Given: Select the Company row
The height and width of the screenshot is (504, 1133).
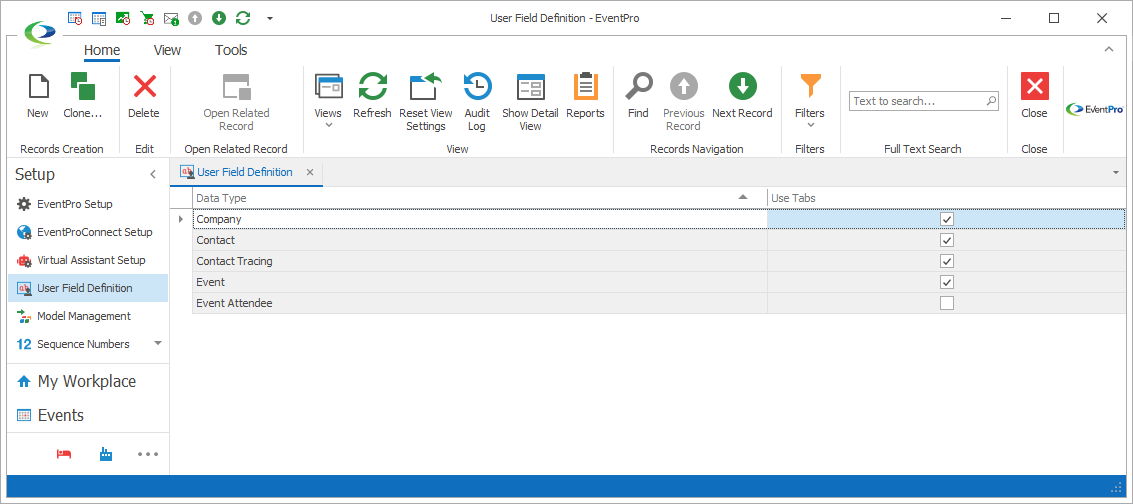Looking at the screenshot, I should 658,219.
